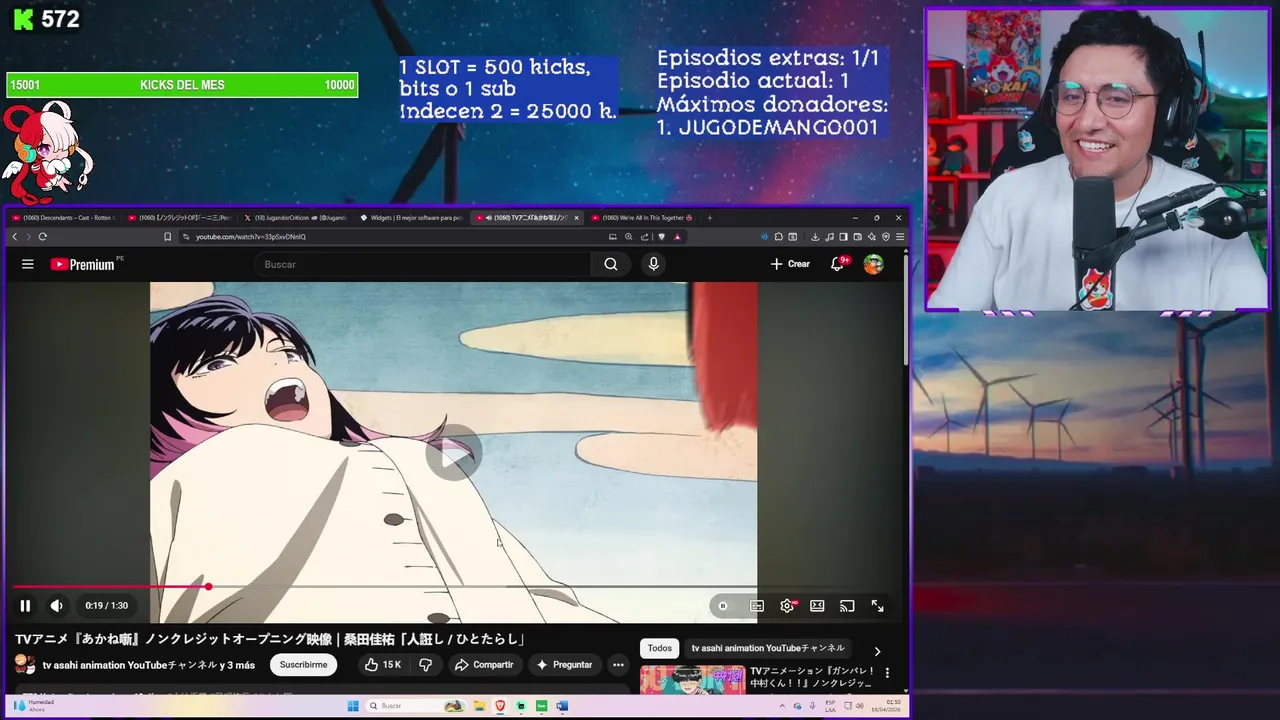Click the page vertical scrollbar
1280x720 pixels.
(906, 308)
